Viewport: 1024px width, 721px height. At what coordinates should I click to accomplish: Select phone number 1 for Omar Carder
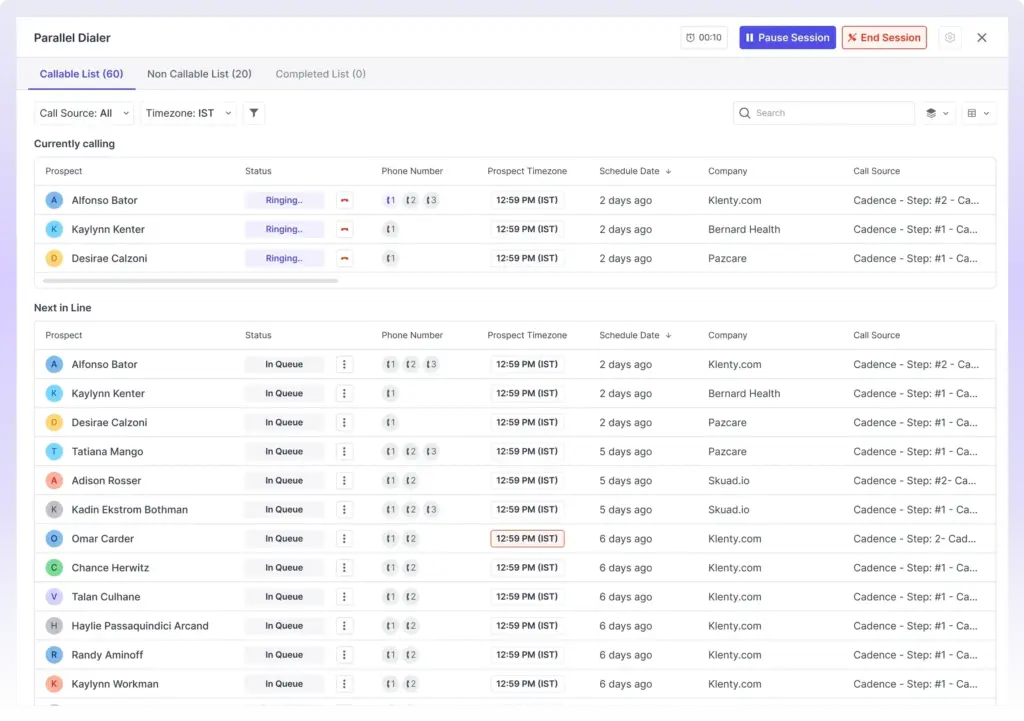(390, 538)
